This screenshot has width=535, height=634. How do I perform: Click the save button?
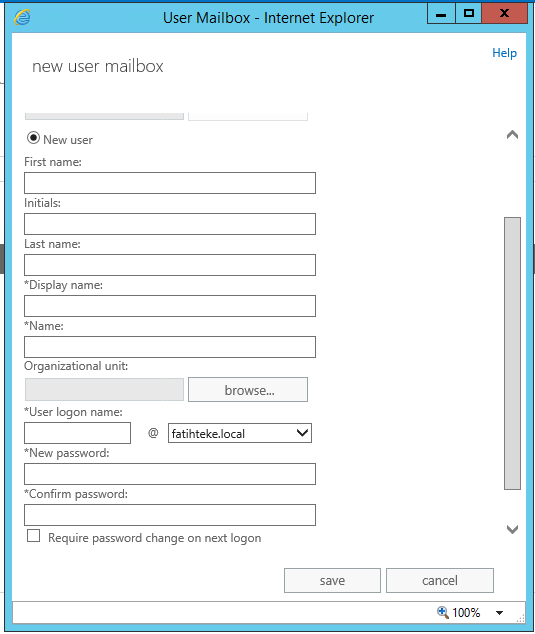pos(332,581)
